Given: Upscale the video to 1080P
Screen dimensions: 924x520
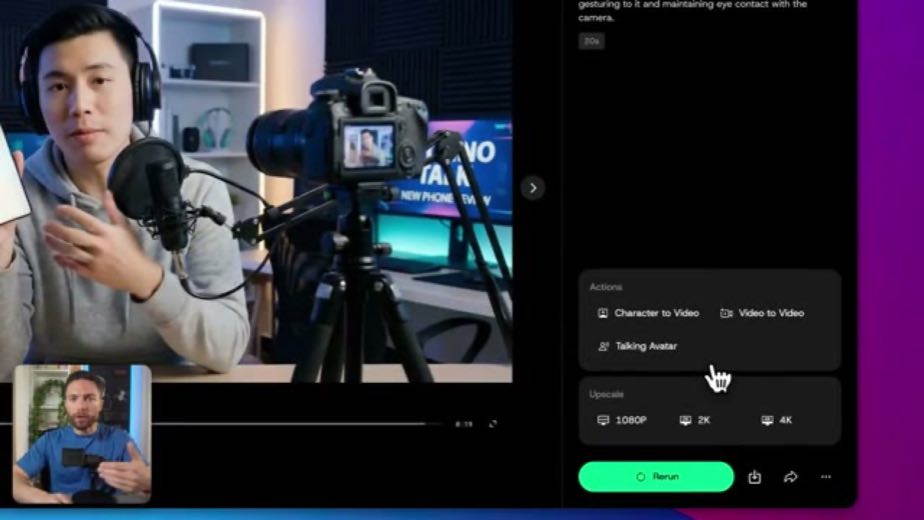Looking at the screenshot, I should (622, 420).
